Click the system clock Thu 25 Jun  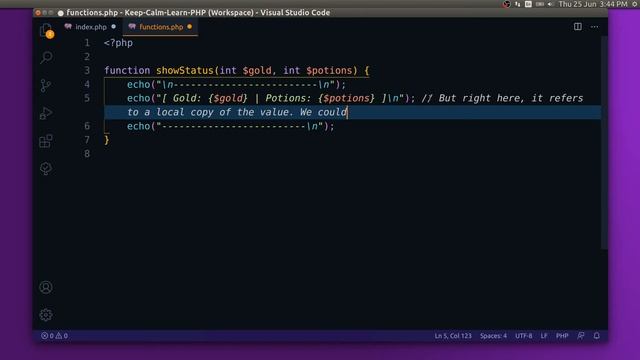pyautogui.click(x=593, y=4)
